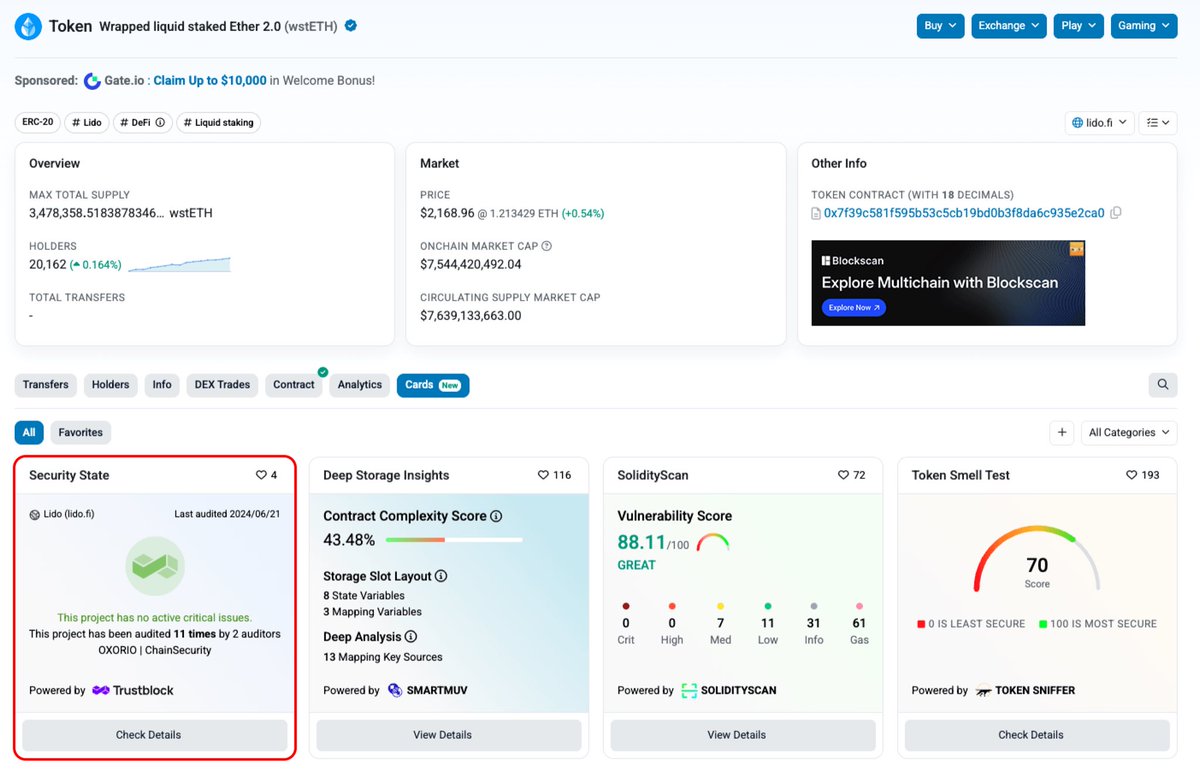Click the blue verified checkmark beside wstETH
The height and width of the screenshot is (769, 1200).
click(x=351, y=26)
